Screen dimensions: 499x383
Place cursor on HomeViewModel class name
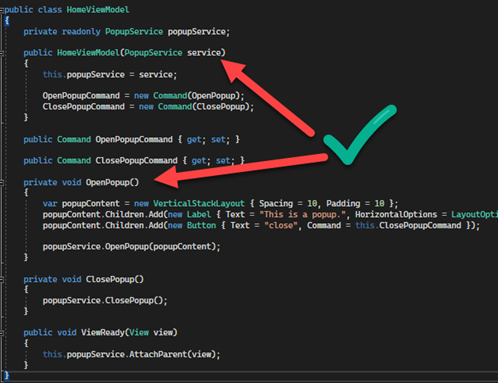pyautogui.click(x=98, y=10)
